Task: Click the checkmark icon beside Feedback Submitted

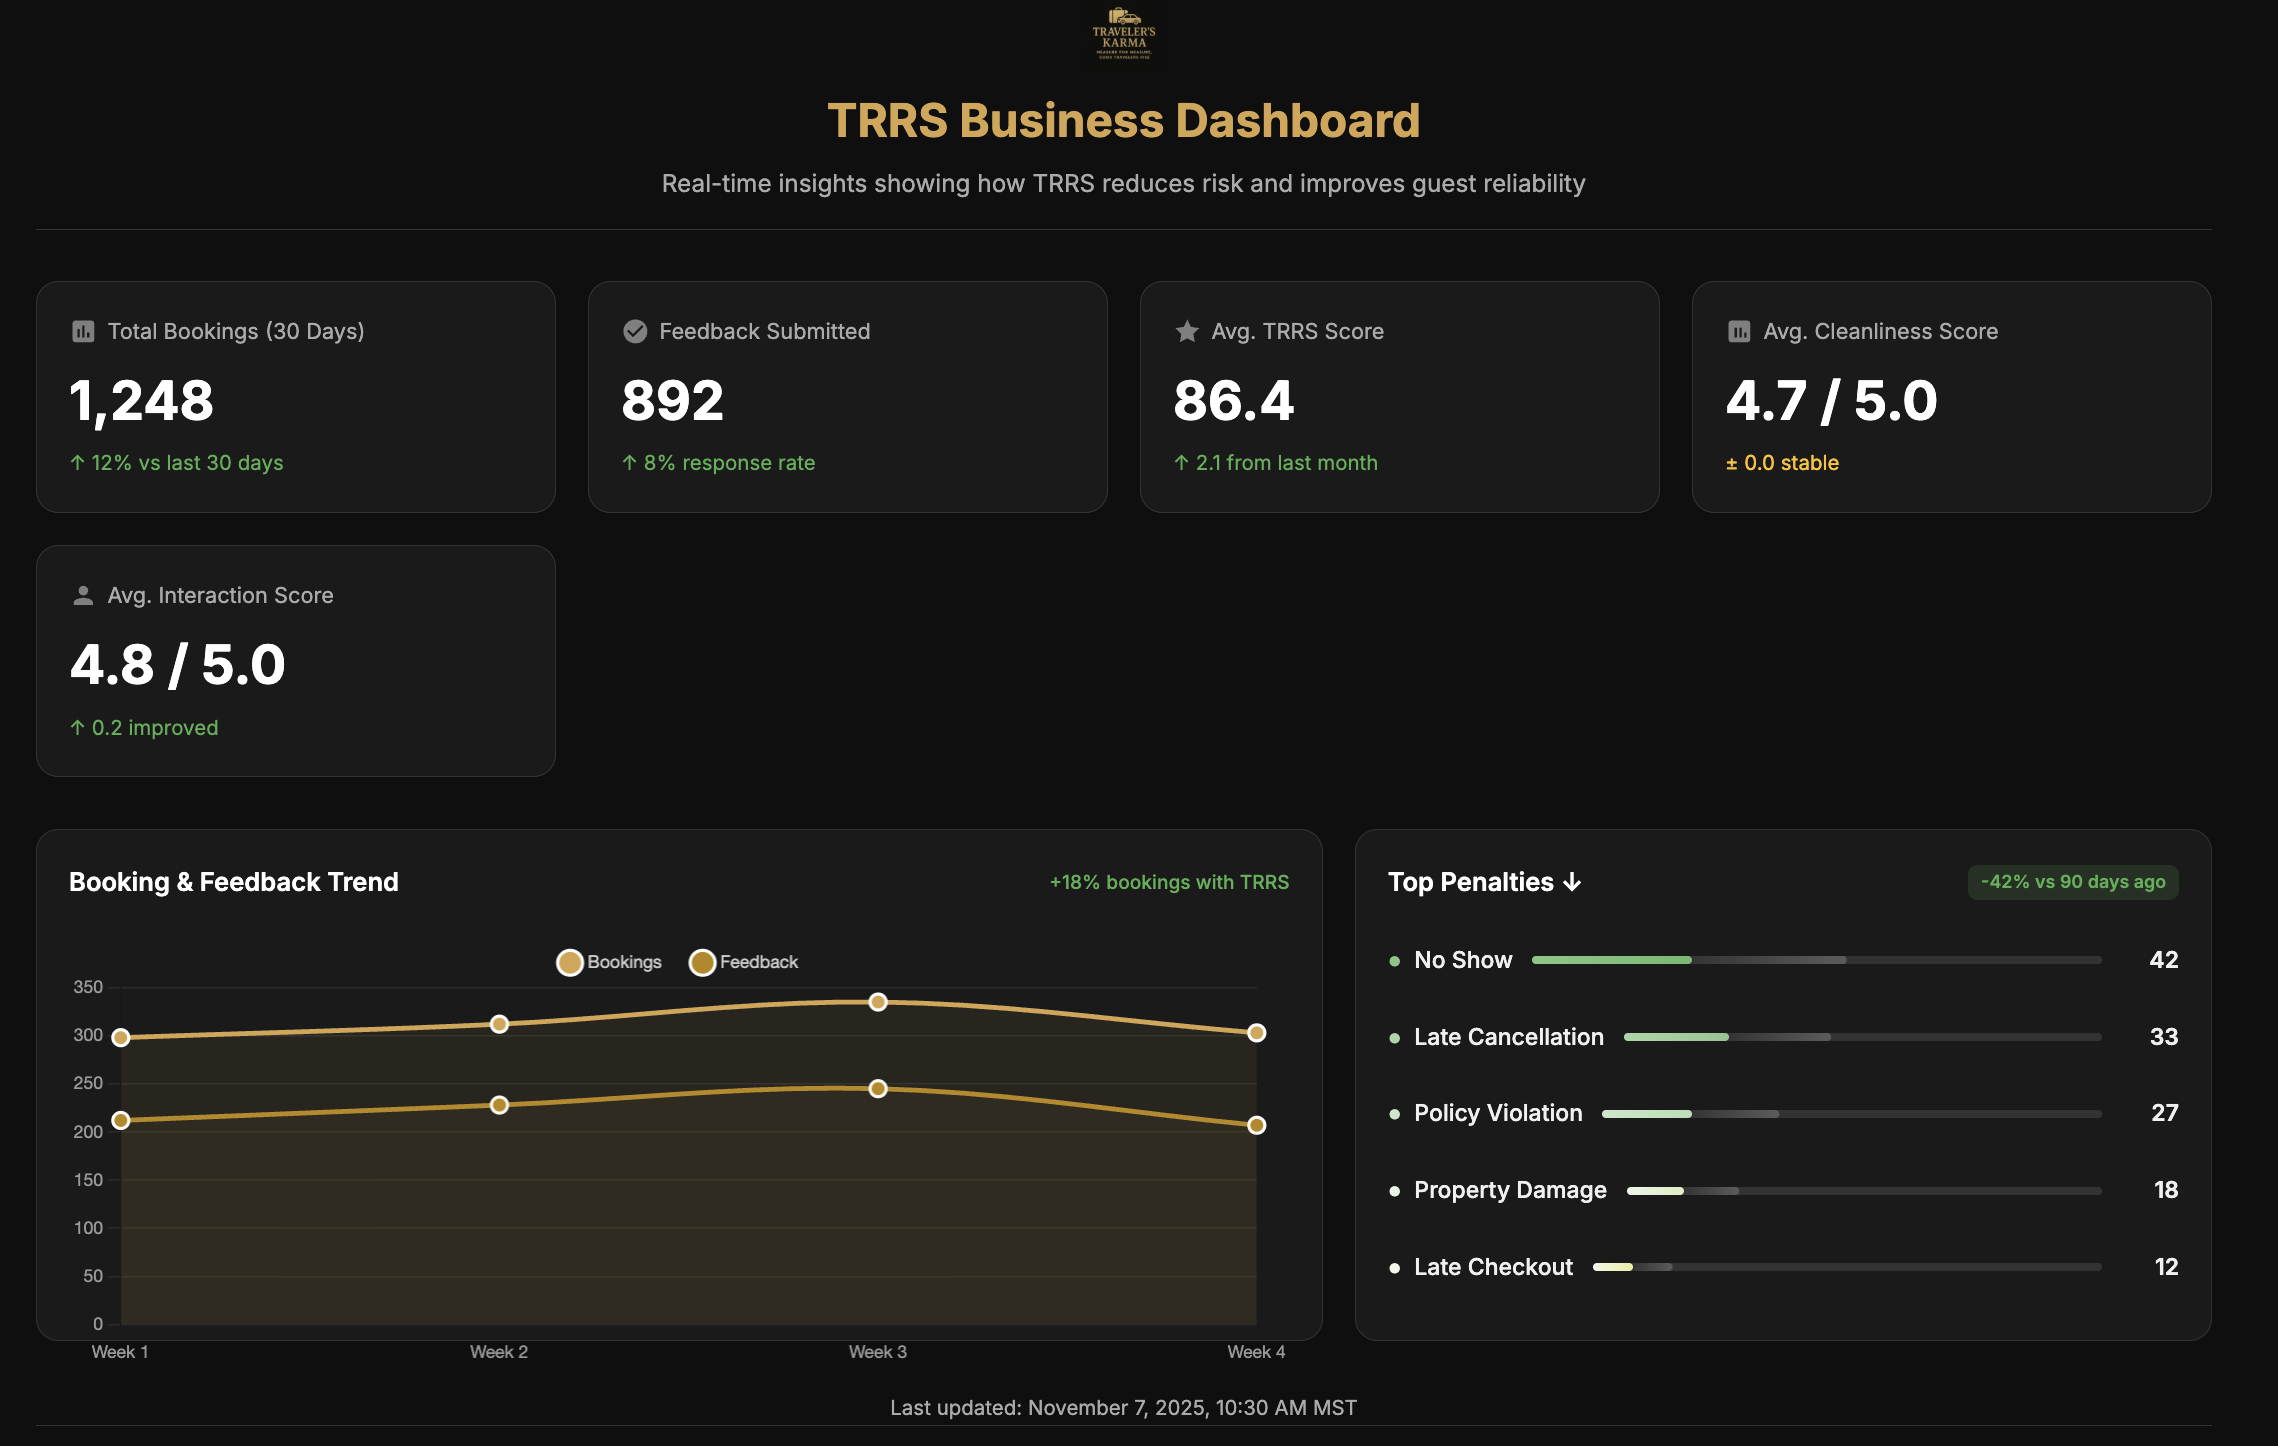Action: tap(635, 331)
